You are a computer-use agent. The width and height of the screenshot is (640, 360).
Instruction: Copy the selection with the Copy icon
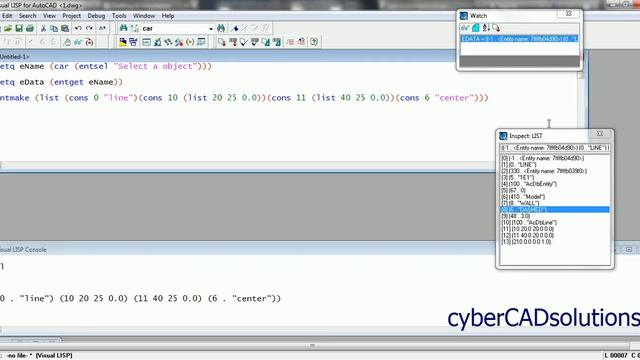pyautogui.click(x=54, y=28)
